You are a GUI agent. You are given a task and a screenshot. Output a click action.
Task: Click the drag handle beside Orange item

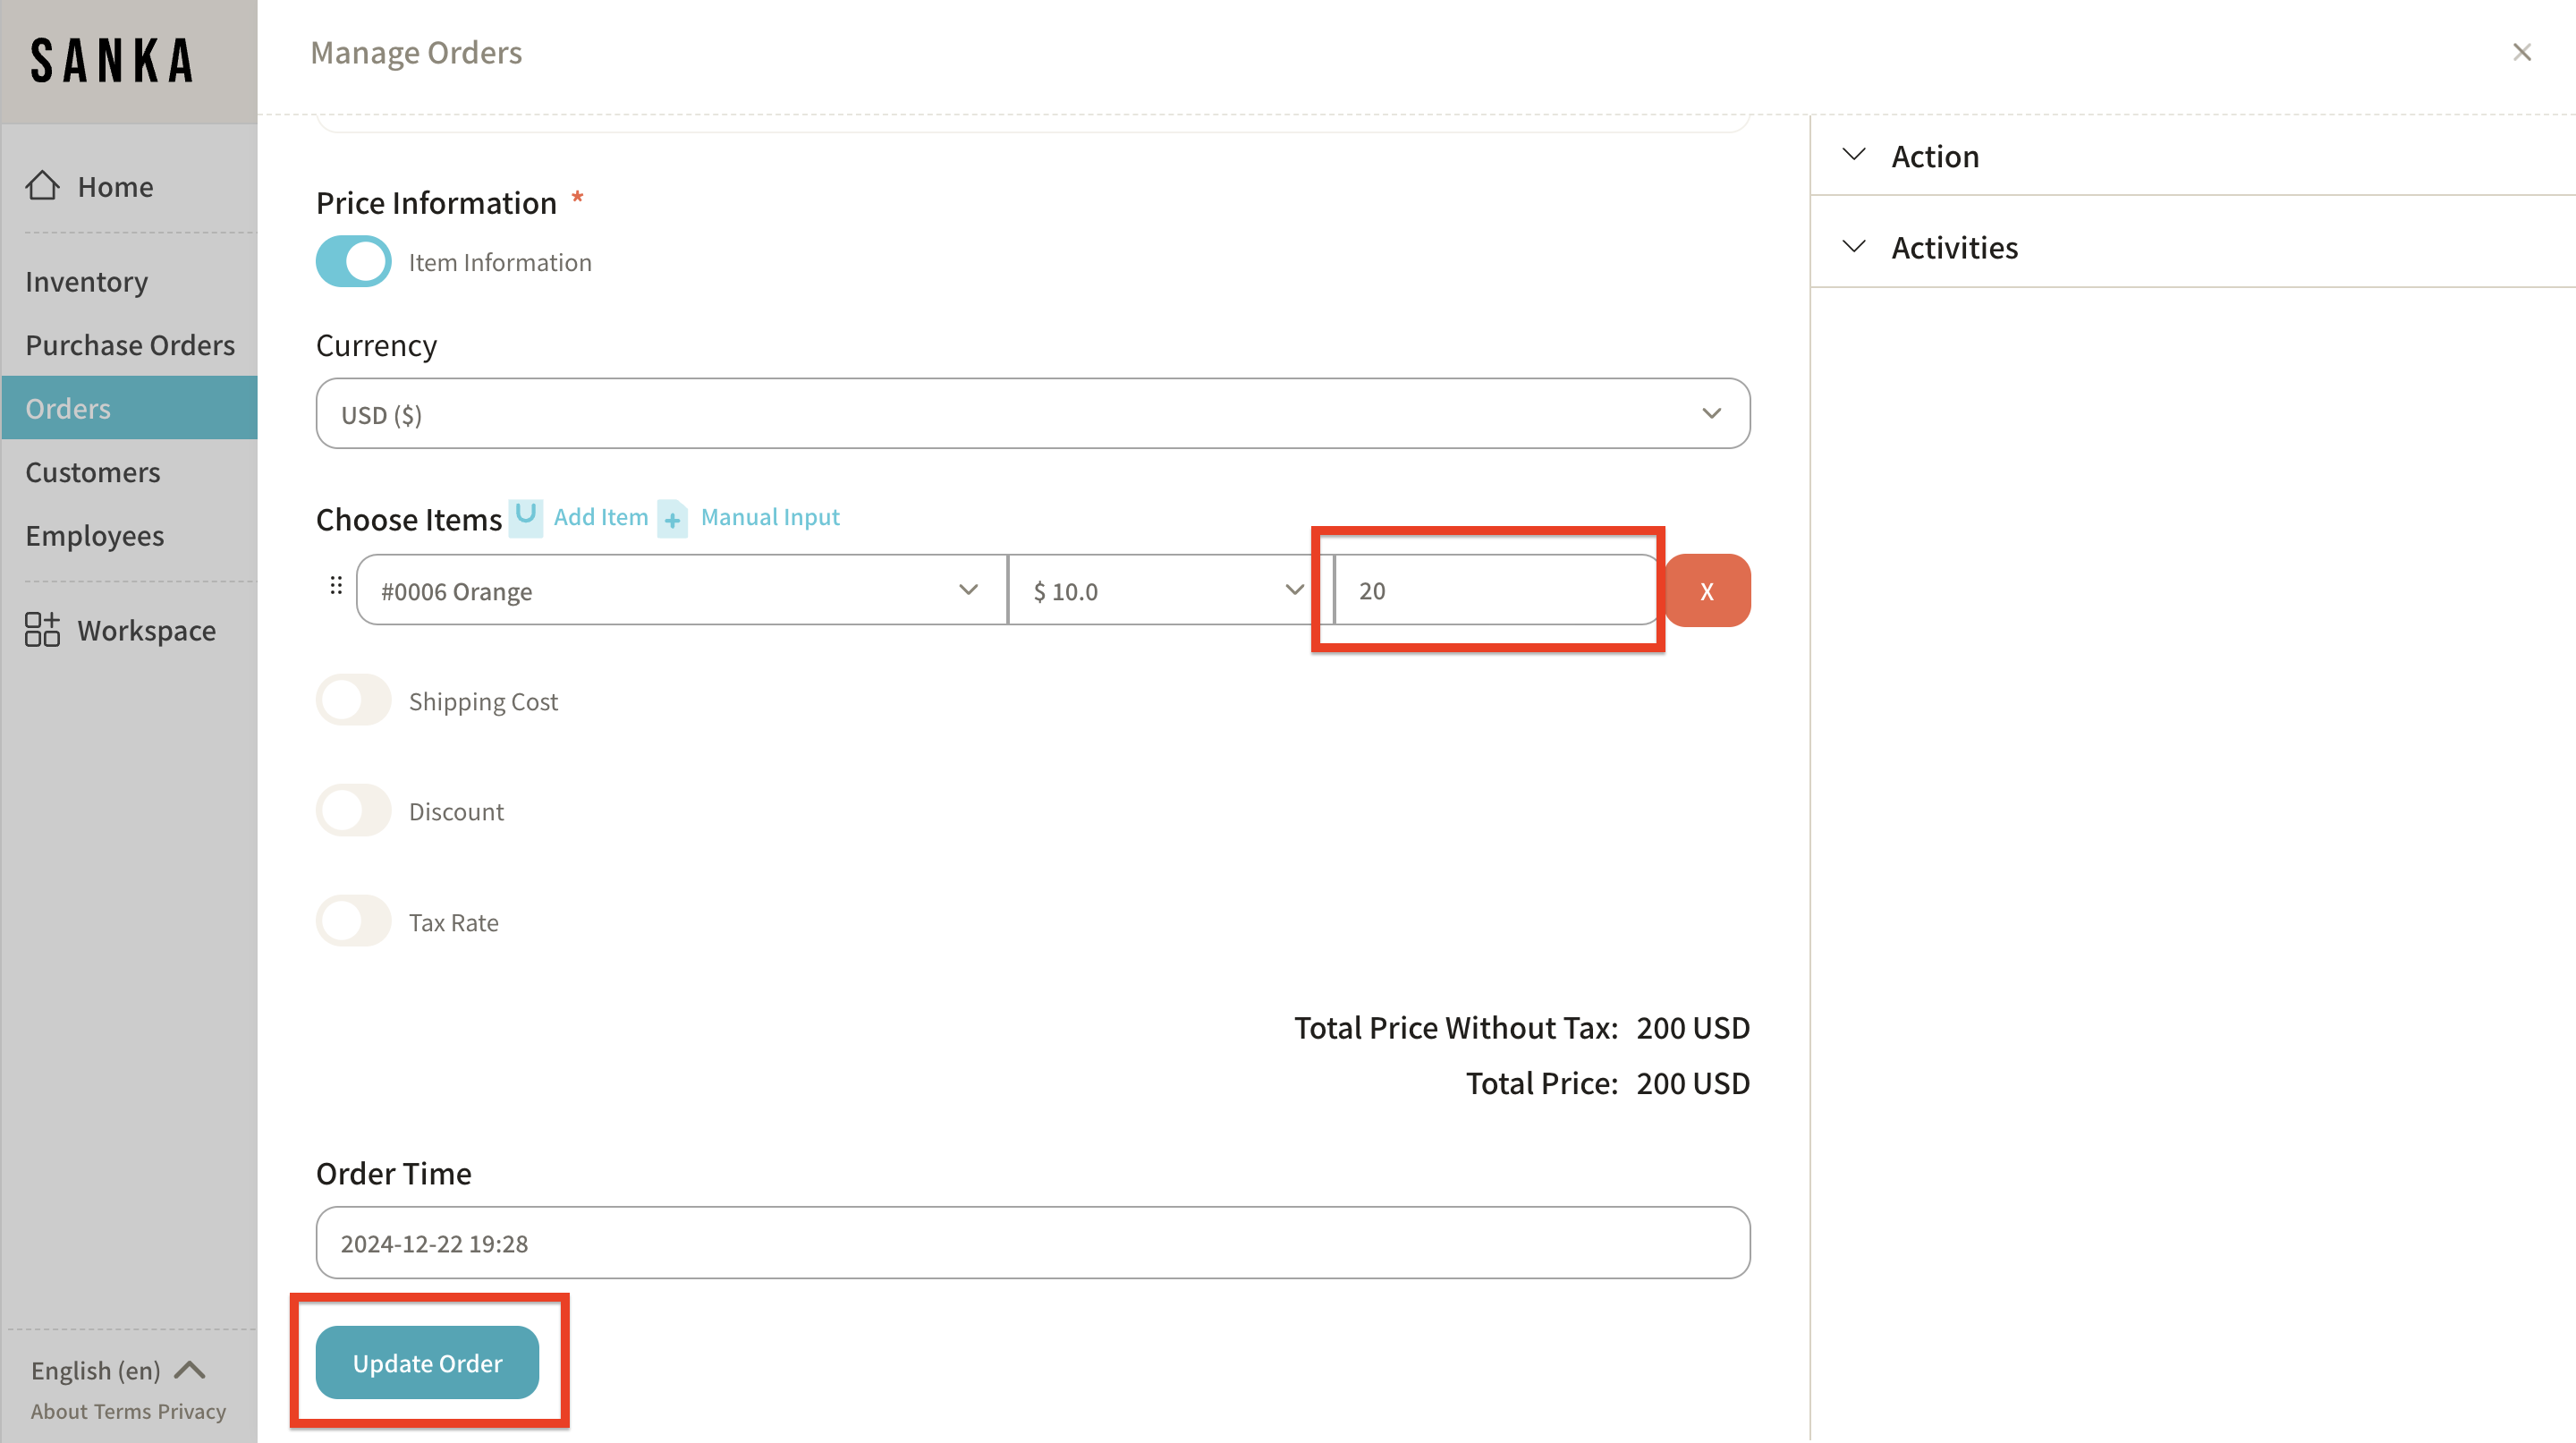[336, 586]
